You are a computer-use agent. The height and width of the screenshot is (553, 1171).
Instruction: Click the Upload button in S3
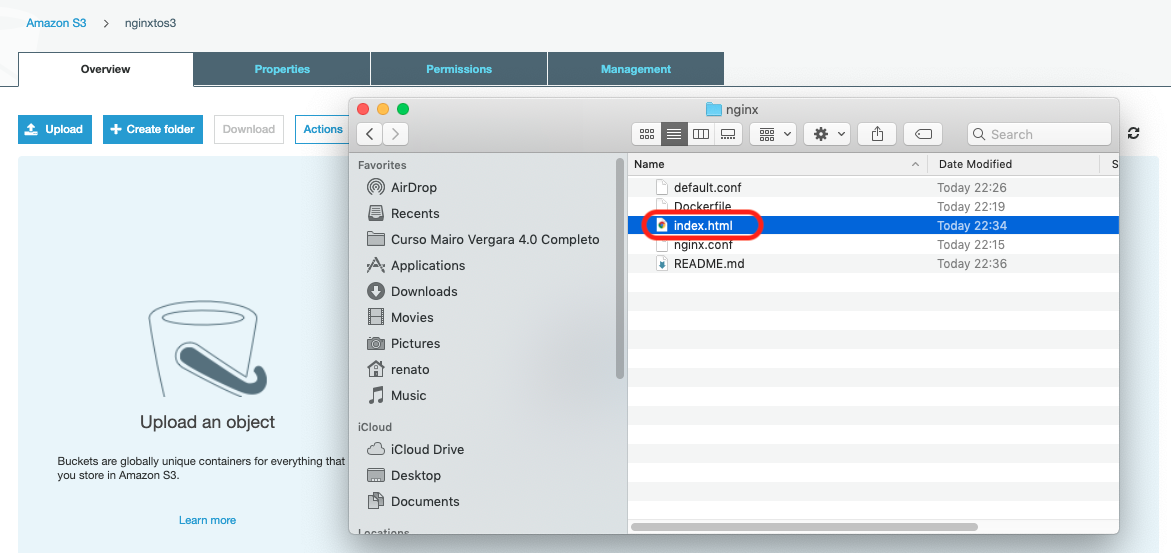point(55,129)
